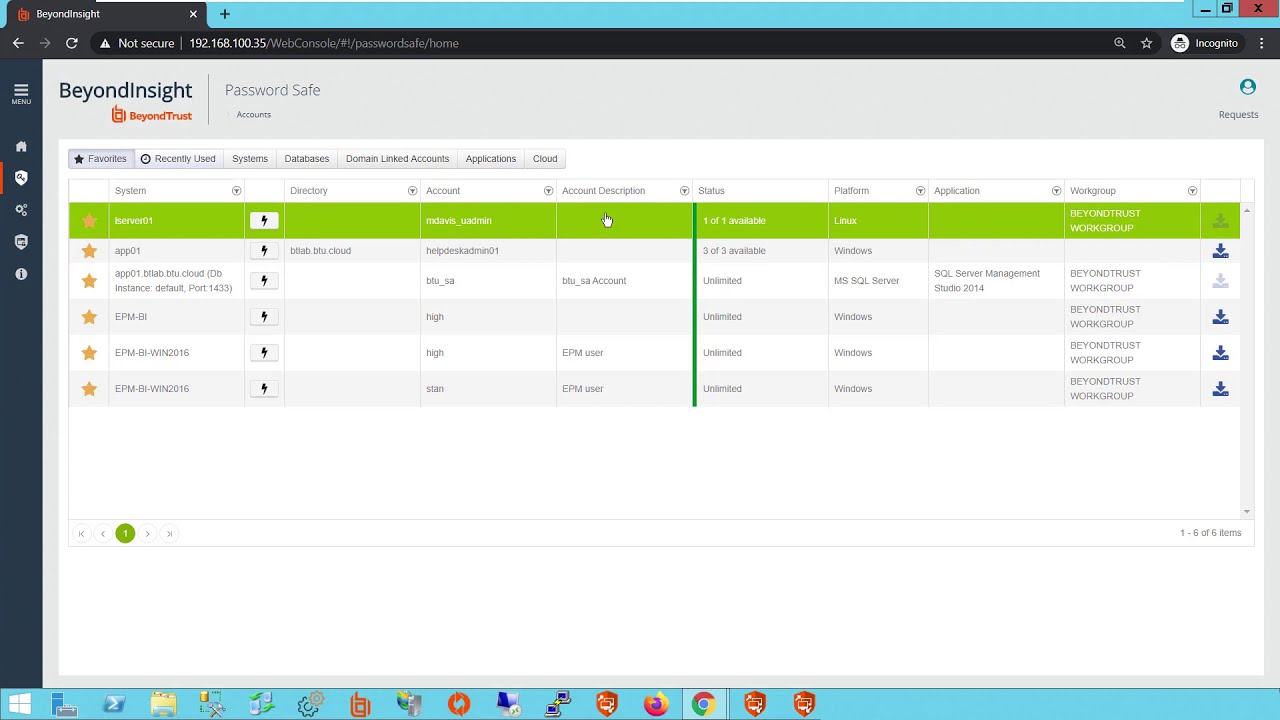Viewport: 1280px width, 720px height.
Task: Open Server Manager from the taskbar
Action: (64, 704)
